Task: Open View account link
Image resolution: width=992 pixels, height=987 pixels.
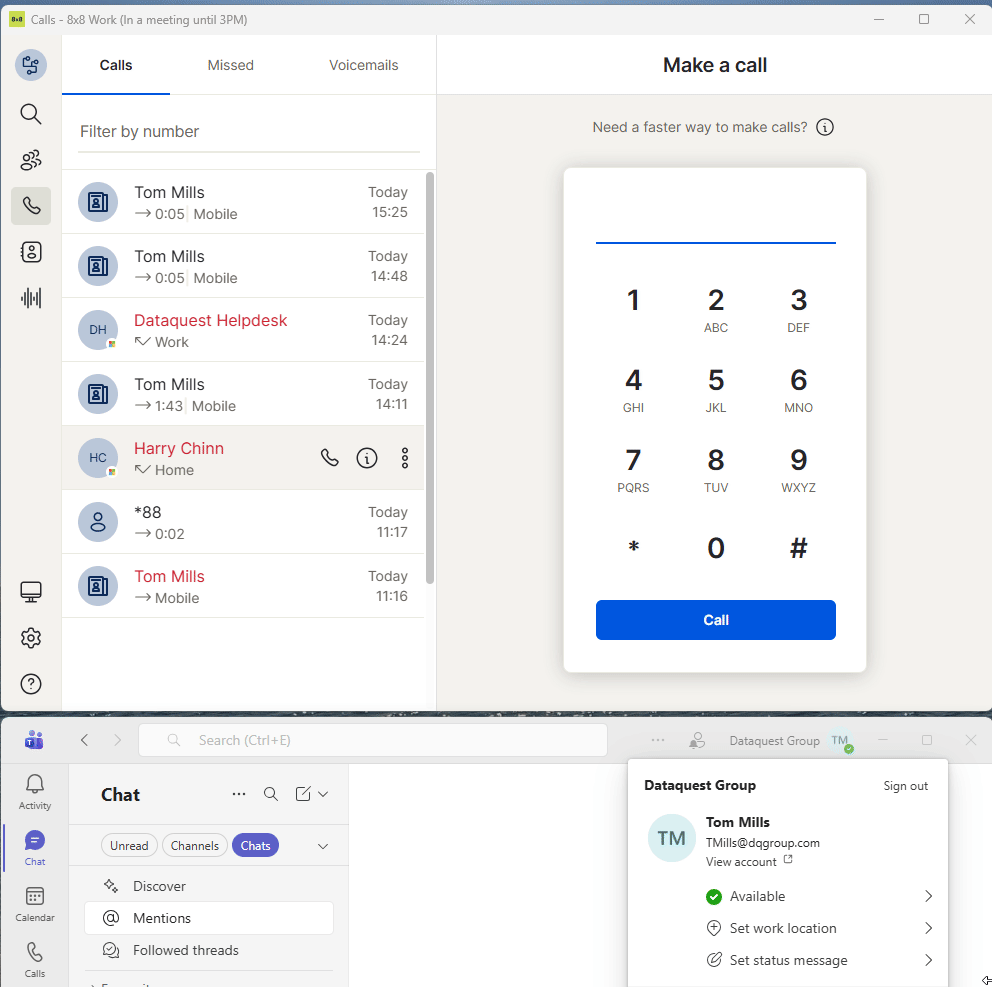Action: 748,862
